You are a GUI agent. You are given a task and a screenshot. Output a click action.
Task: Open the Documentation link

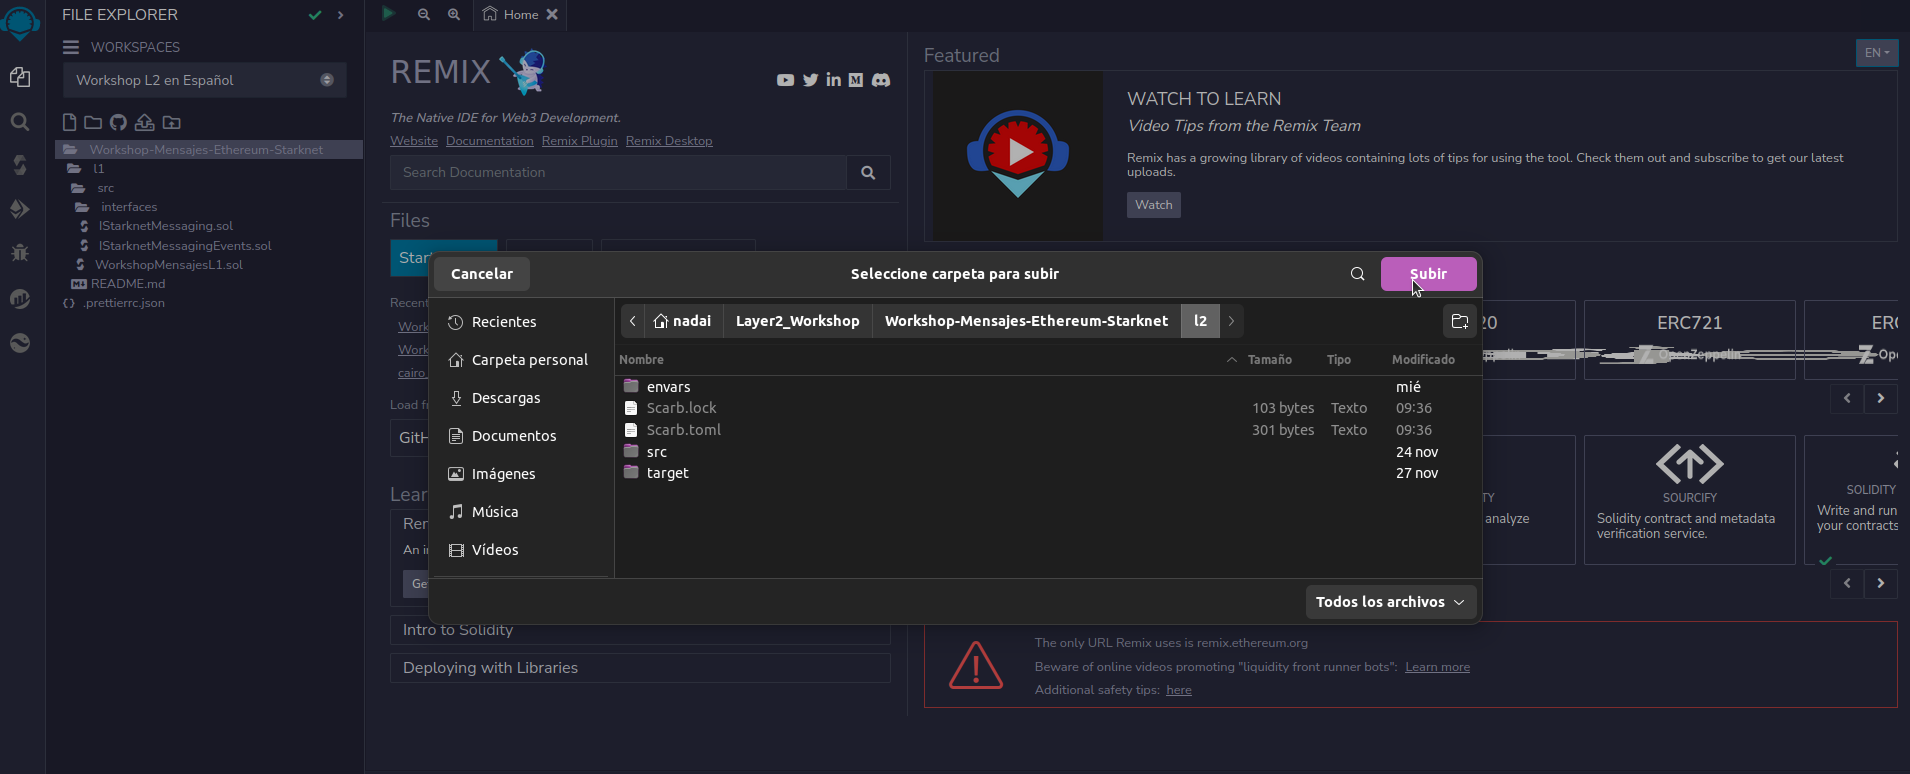tap(489, 141)
